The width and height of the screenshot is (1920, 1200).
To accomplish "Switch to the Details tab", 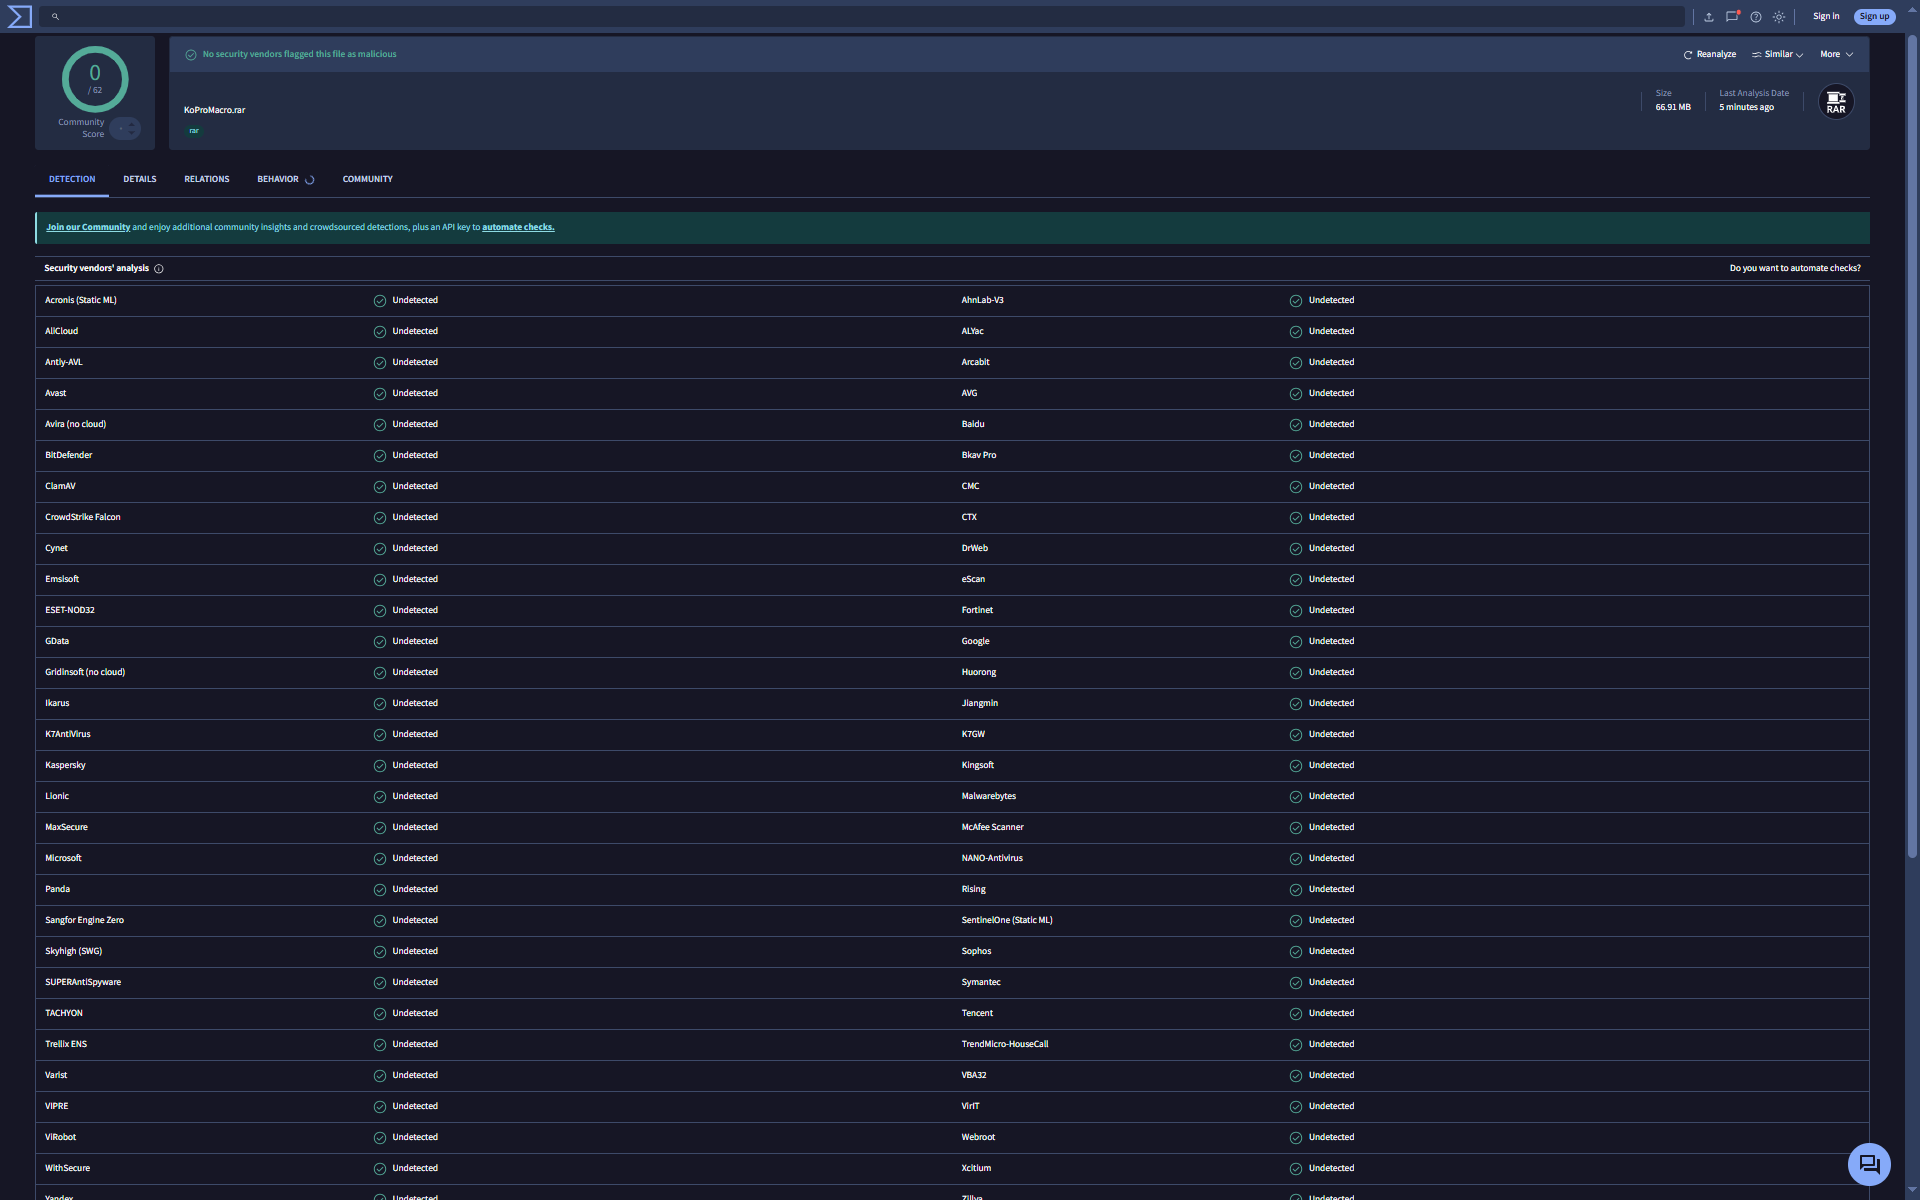I will tap(140, 179).
